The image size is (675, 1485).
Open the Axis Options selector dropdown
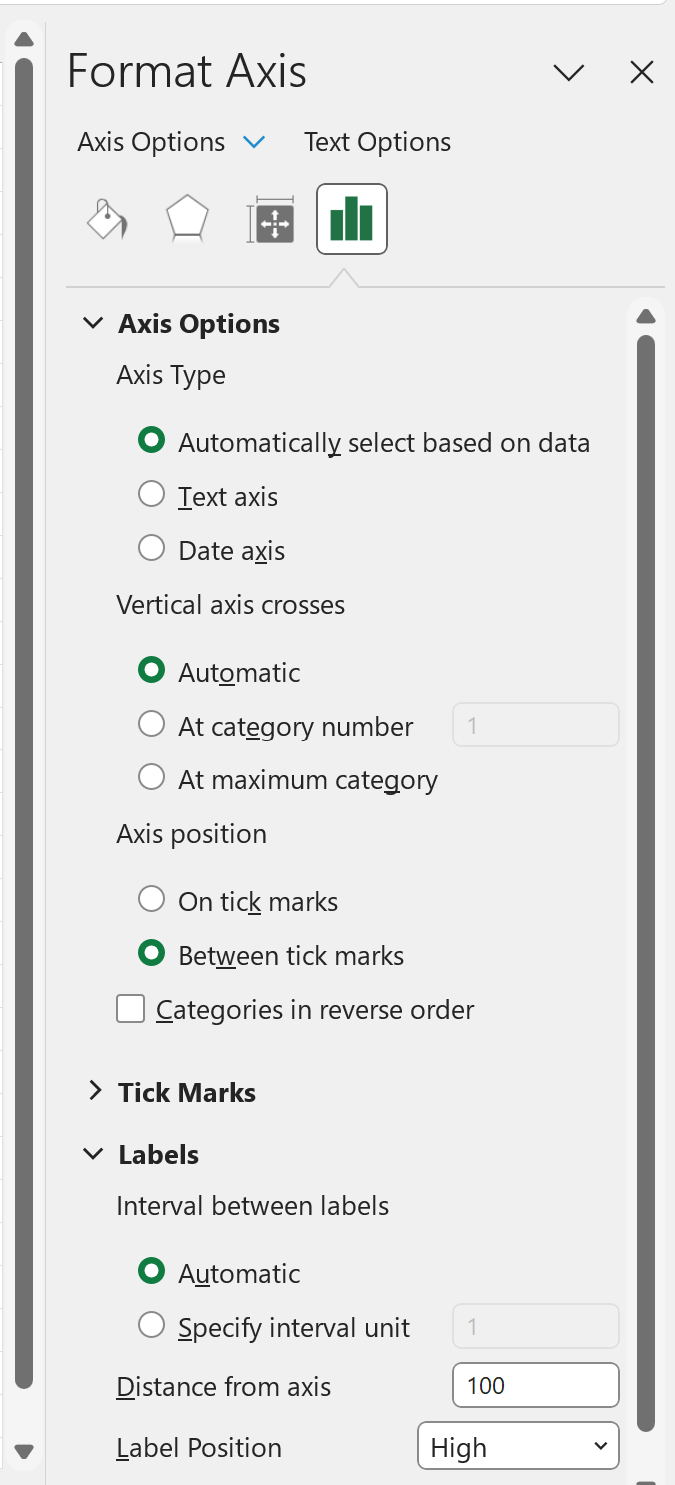255,142
